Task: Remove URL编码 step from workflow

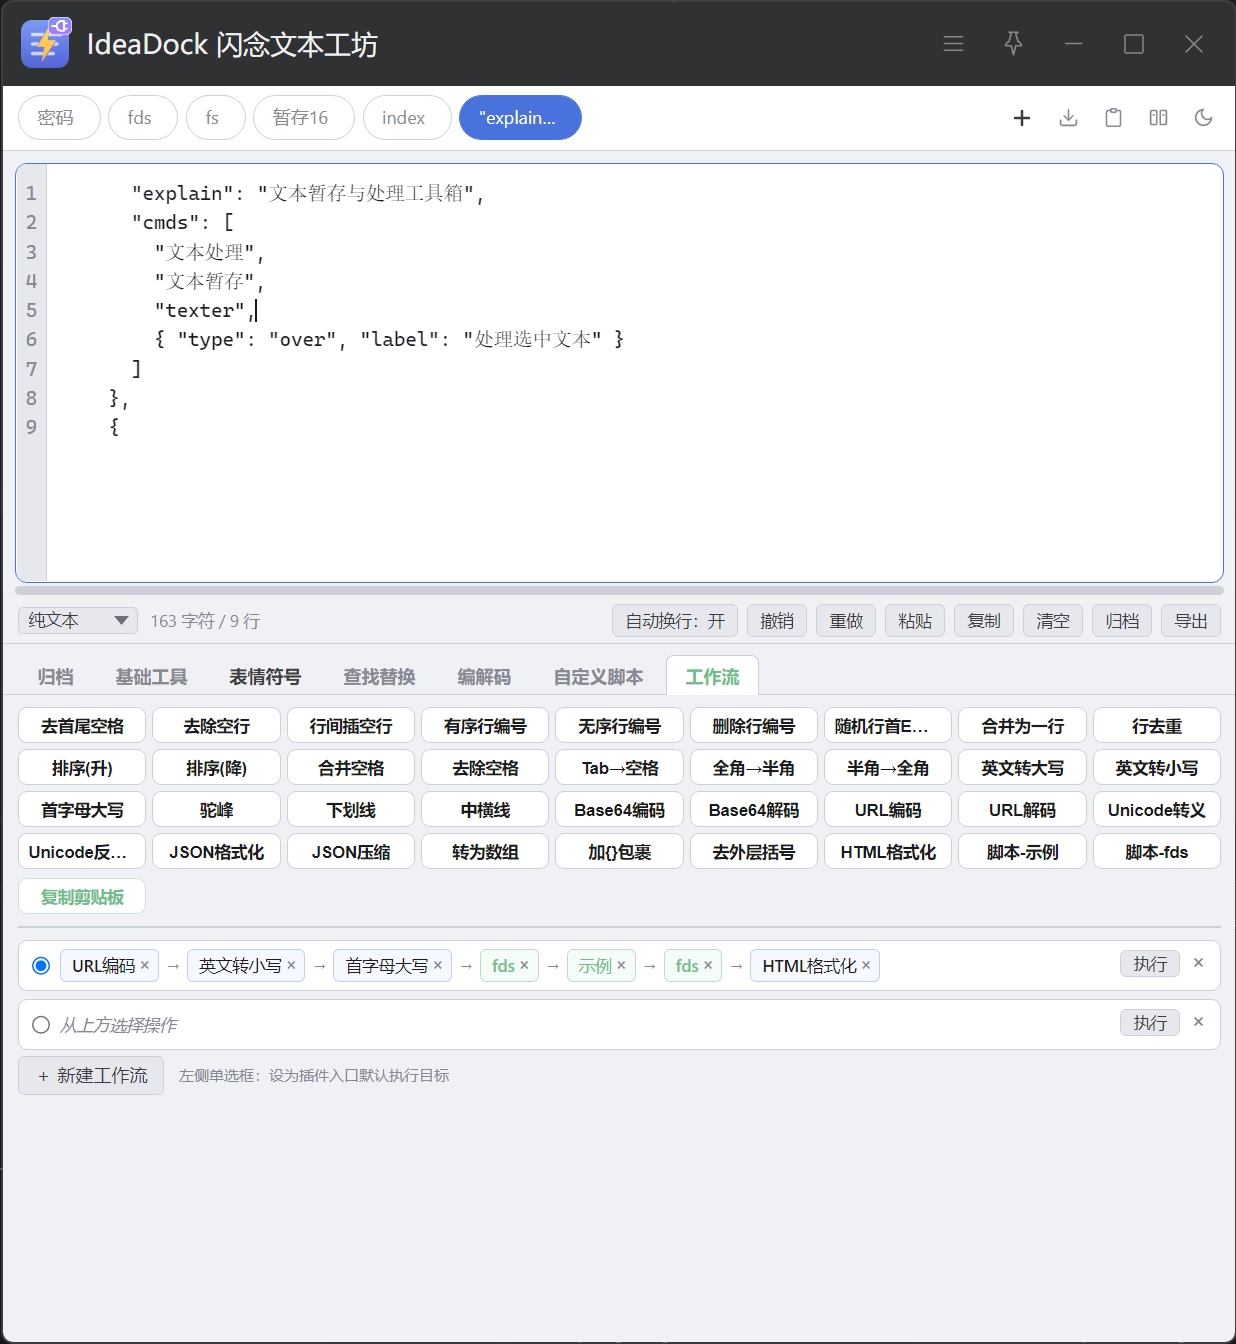Action: coord(145,965)
